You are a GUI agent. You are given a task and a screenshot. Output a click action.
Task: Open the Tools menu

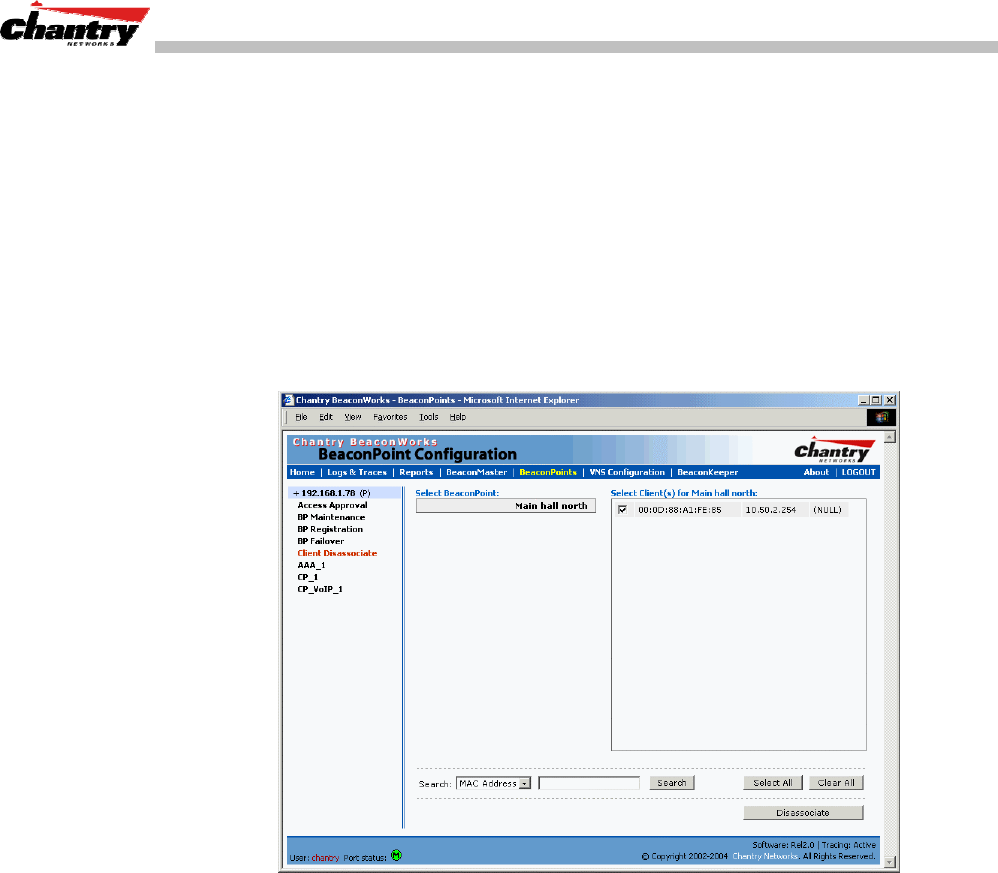coord(428,417)
